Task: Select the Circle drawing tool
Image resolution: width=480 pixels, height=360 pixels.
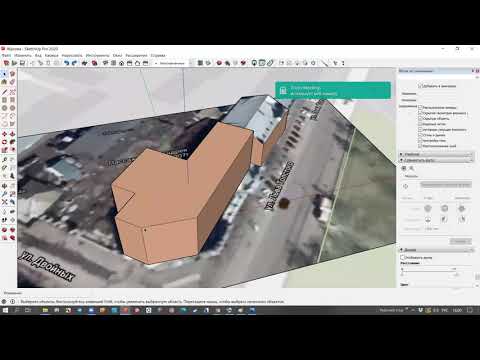Action: click(4, 108)
